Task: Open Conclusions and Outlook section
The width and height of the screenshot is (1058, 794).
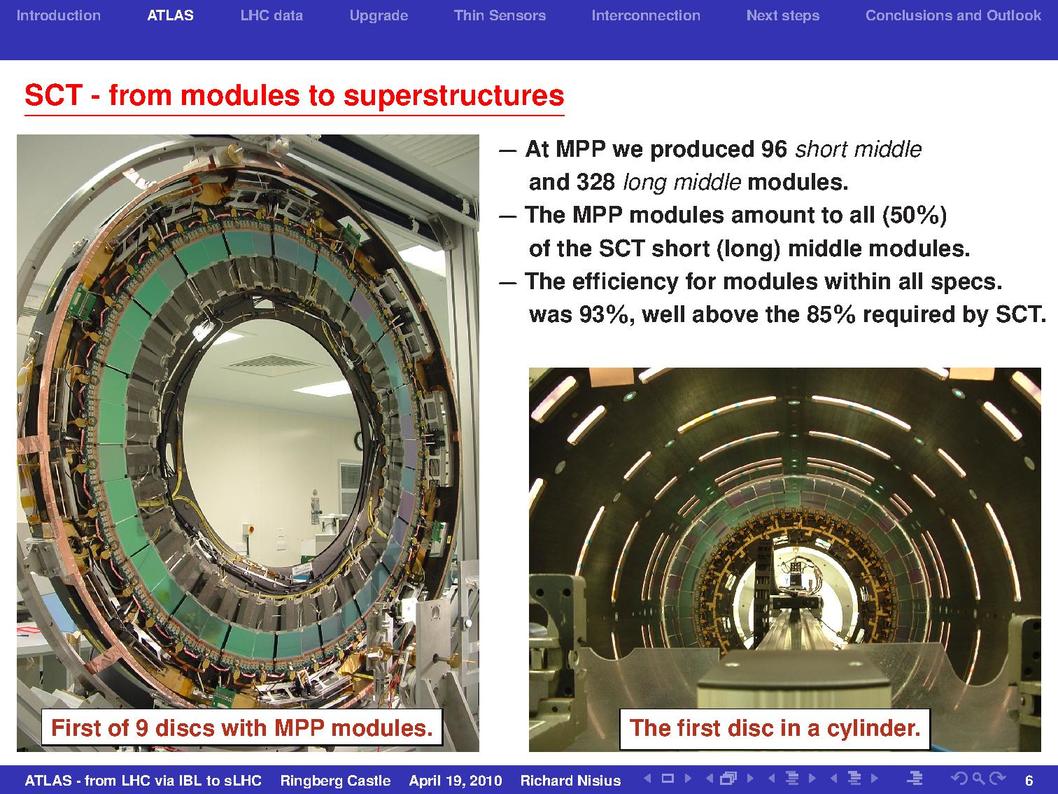Action: point(953,16)
